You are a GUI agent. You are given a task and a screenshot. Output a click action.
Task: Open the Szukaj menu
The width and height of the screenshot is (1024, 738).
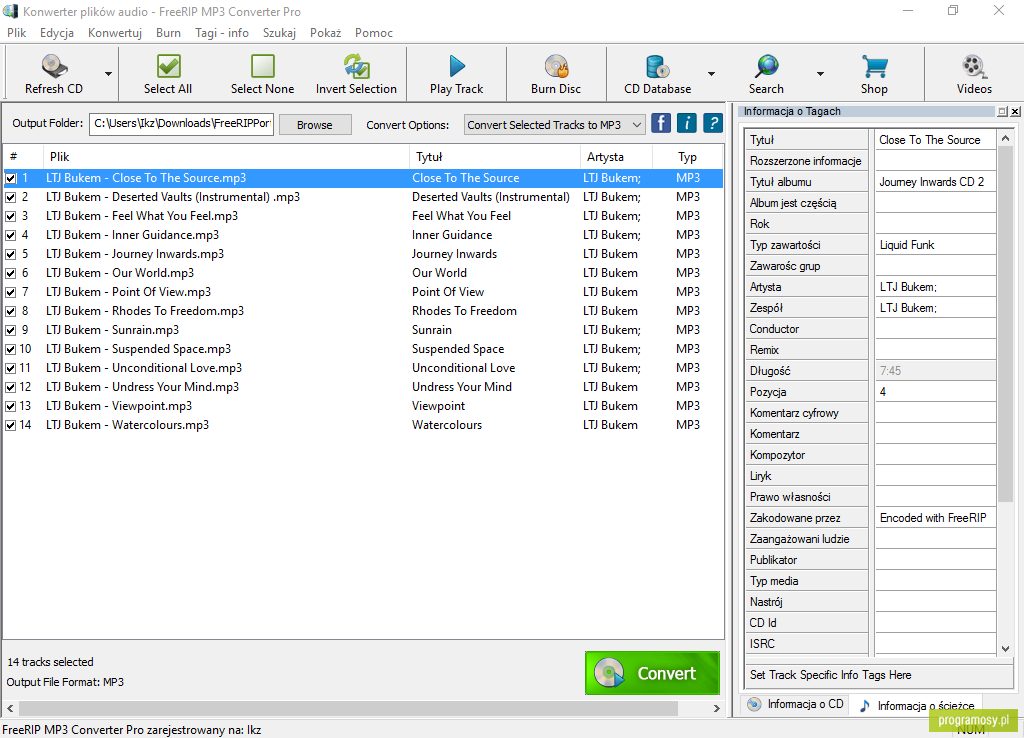280,33
